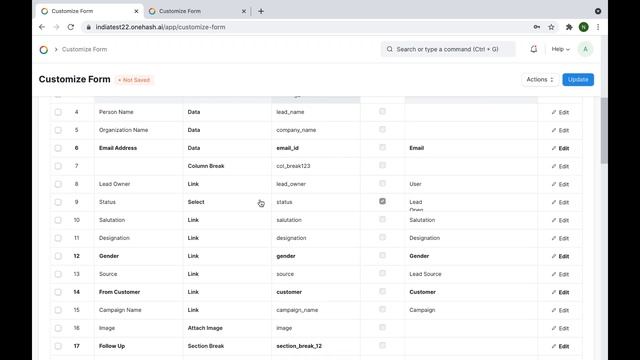This screenshot has height=360, width=640.
Task: Click the Update button
Action: click(x=578, y=80)
